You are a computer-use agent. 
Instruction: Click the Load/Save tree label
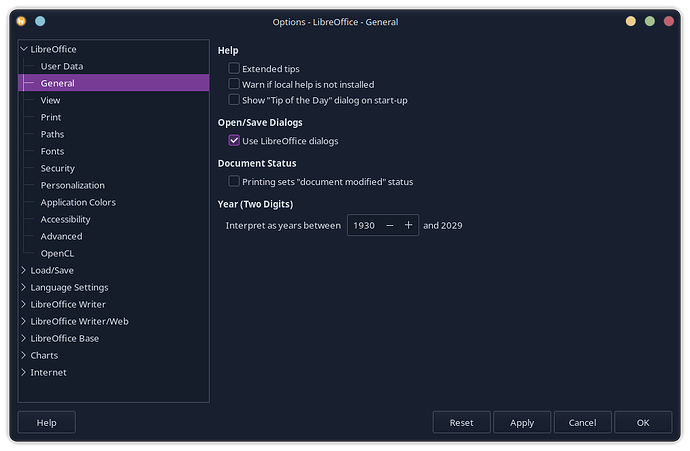coord(52,270)
